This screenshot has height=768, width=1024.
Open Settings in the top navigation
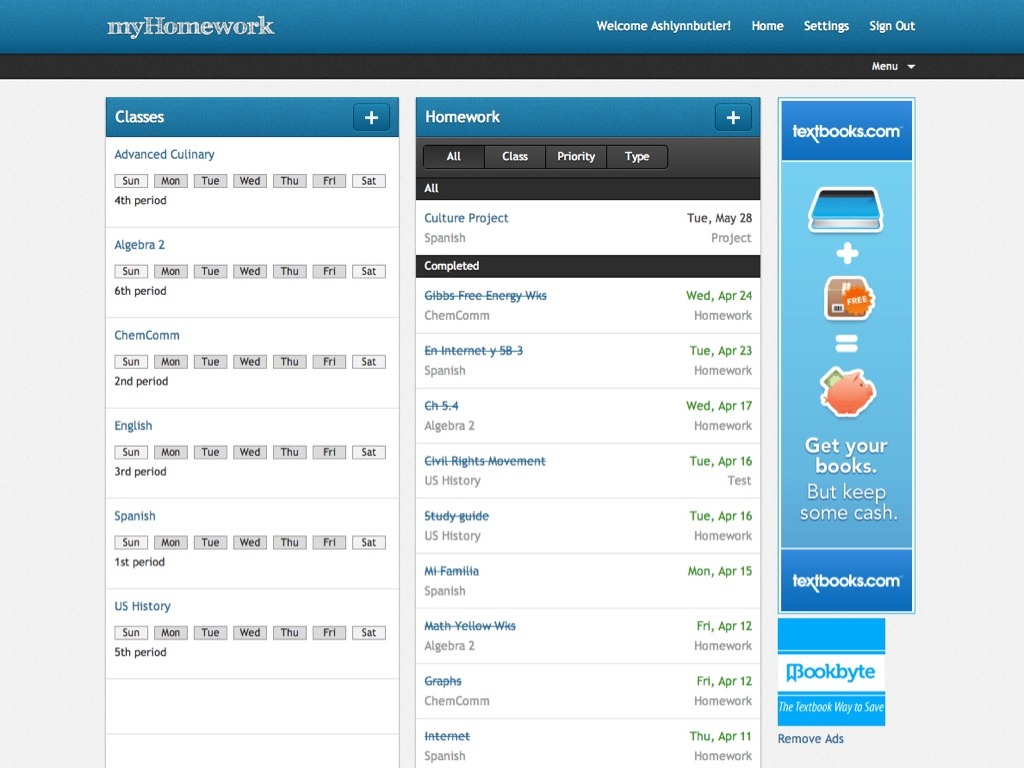[x=826, y=26]
